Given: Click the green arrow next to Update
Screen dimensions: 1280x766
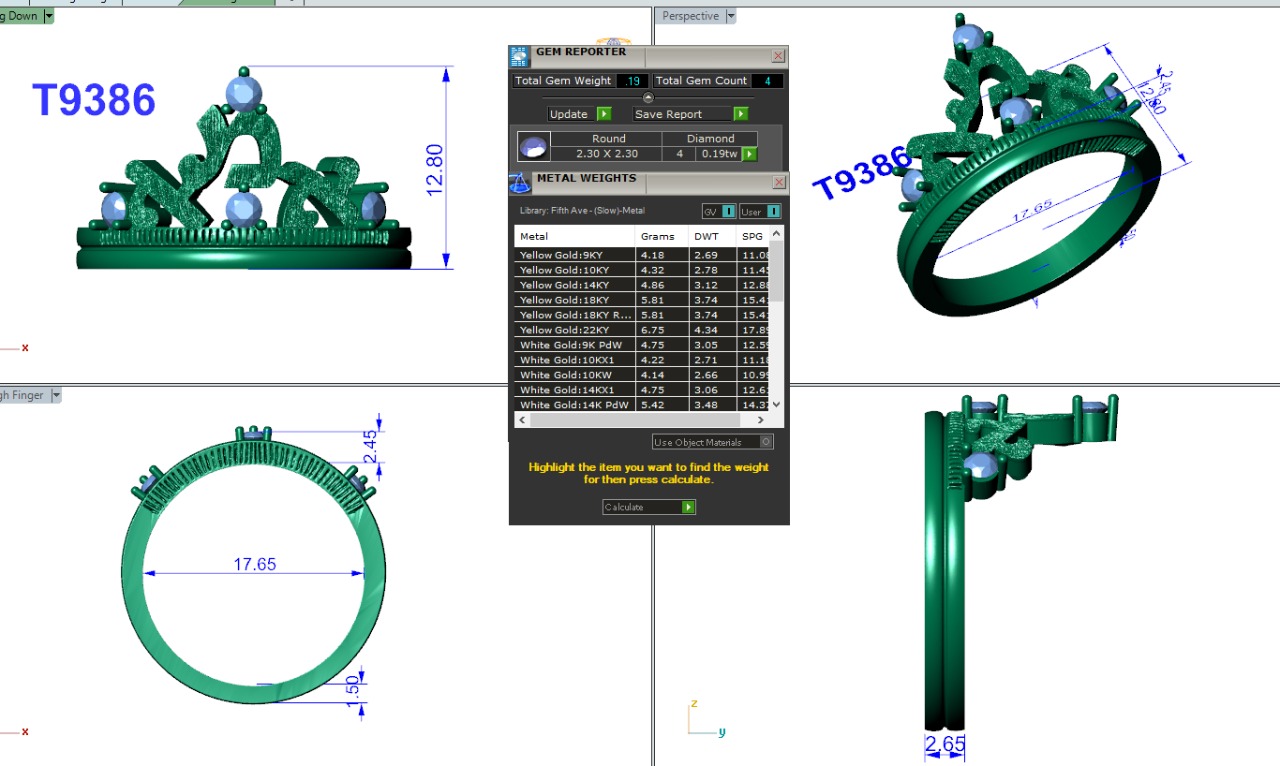Looking at the screenshot, I should (x=604, y=114).
